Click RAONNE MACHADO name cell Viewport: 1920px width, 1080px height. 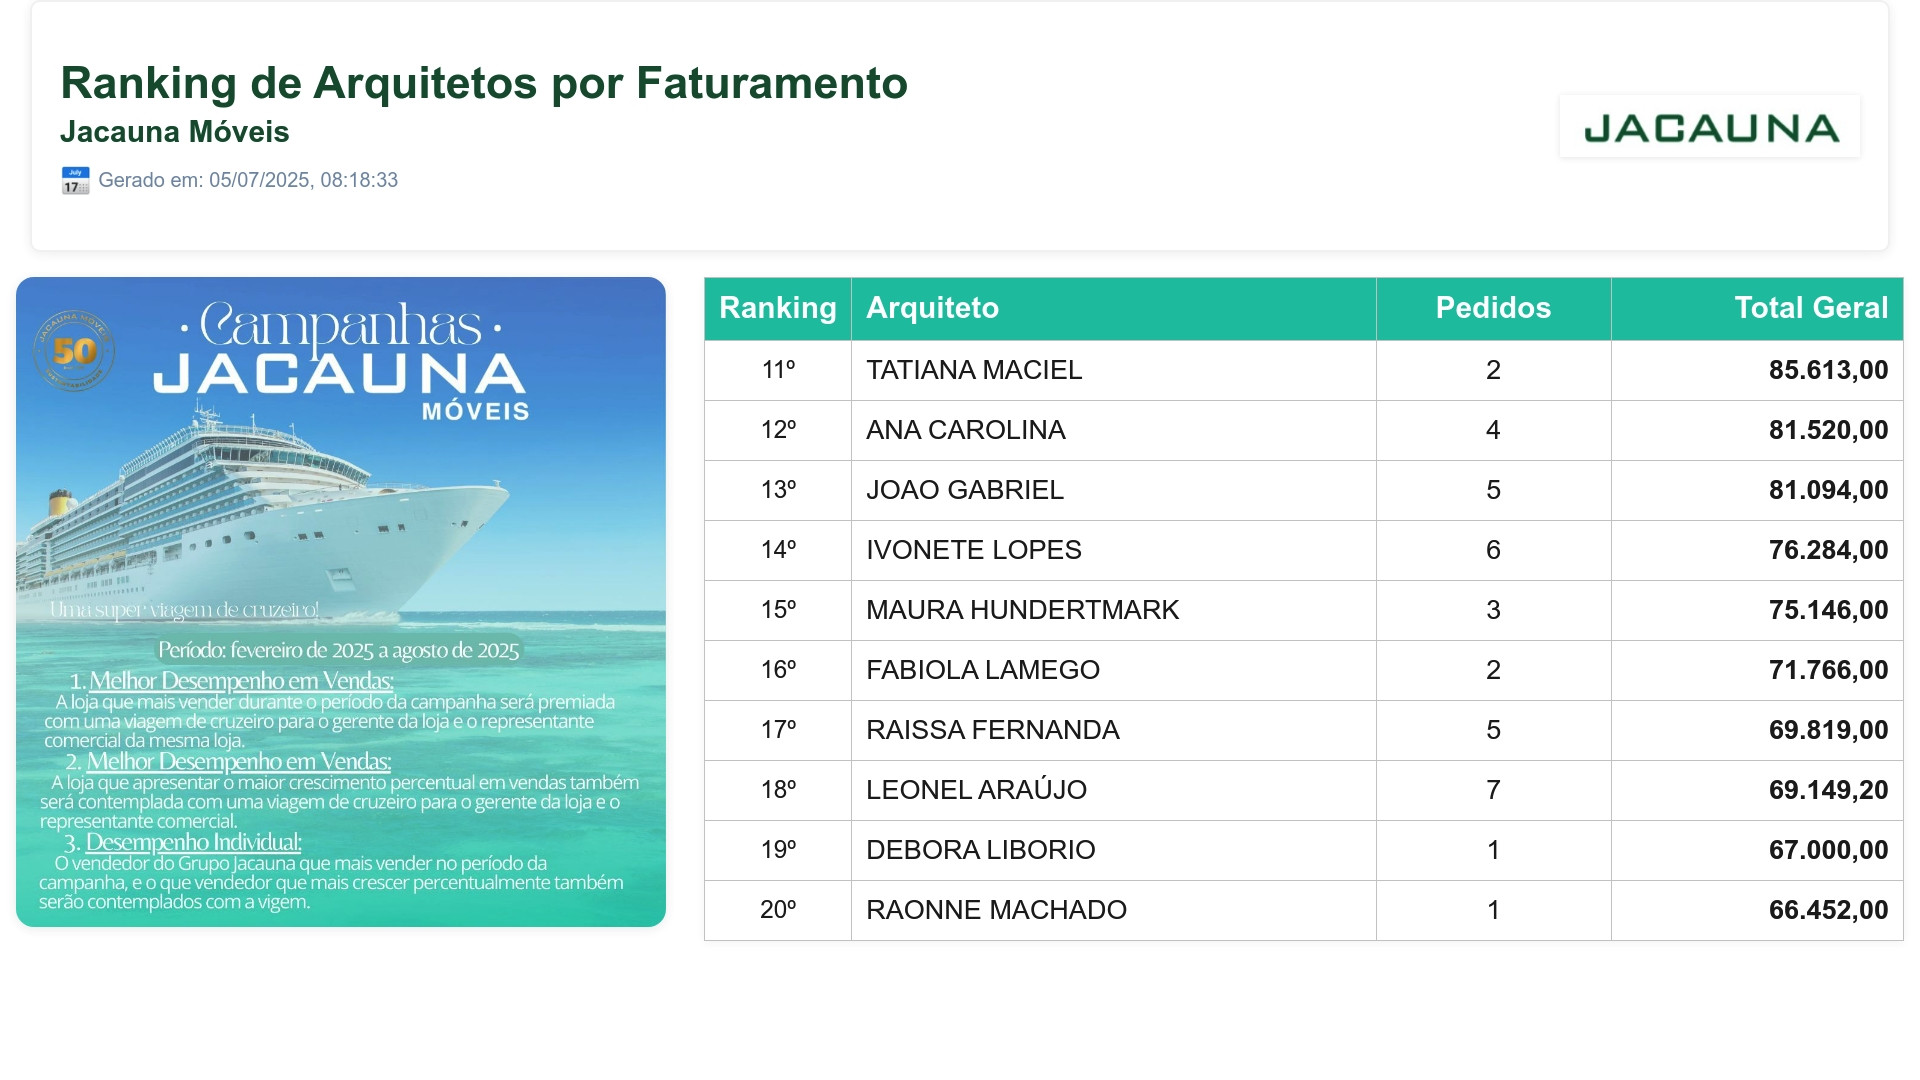(x=1114, y=910)
